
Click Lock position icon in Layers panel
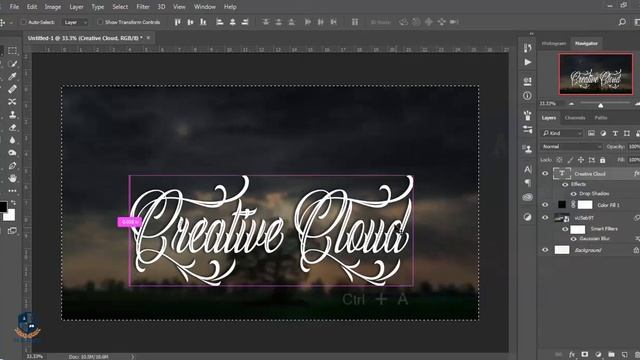(581, 160)
